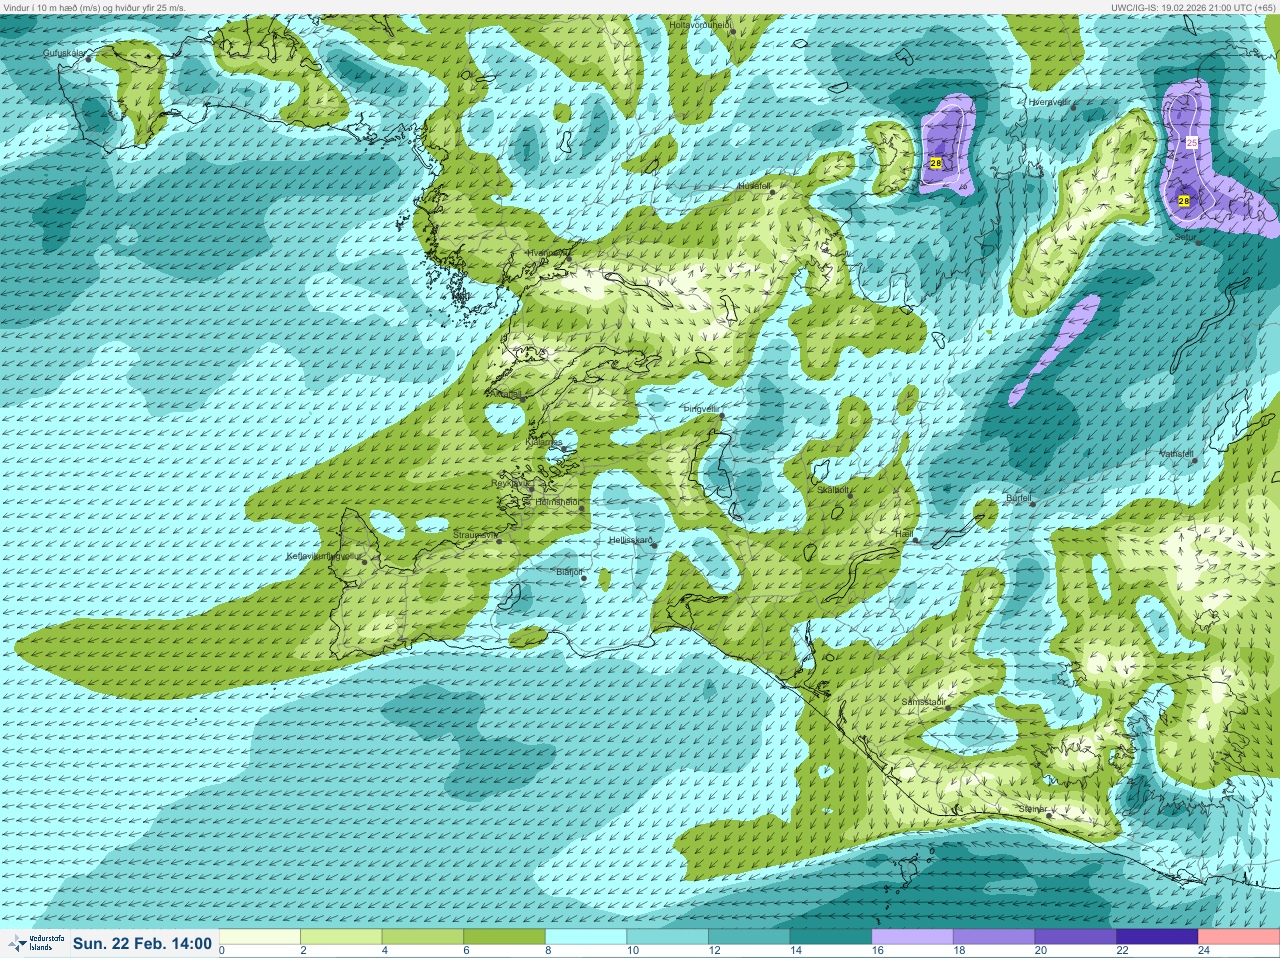Click the Þingvellir station label
Viewport: 1280px width, 958px height.
click(701, 409)
